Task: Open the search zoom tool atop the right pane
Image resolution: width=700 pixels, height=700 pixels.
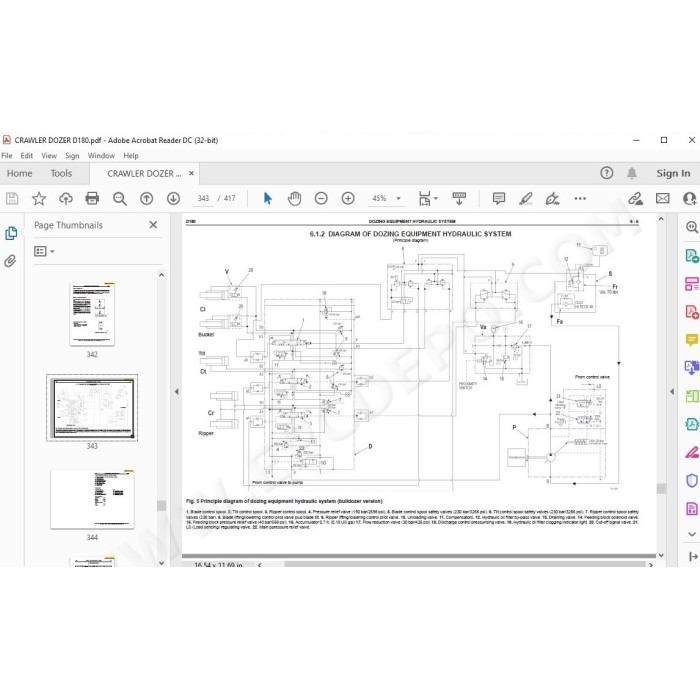Action: (x=692, y=227)
